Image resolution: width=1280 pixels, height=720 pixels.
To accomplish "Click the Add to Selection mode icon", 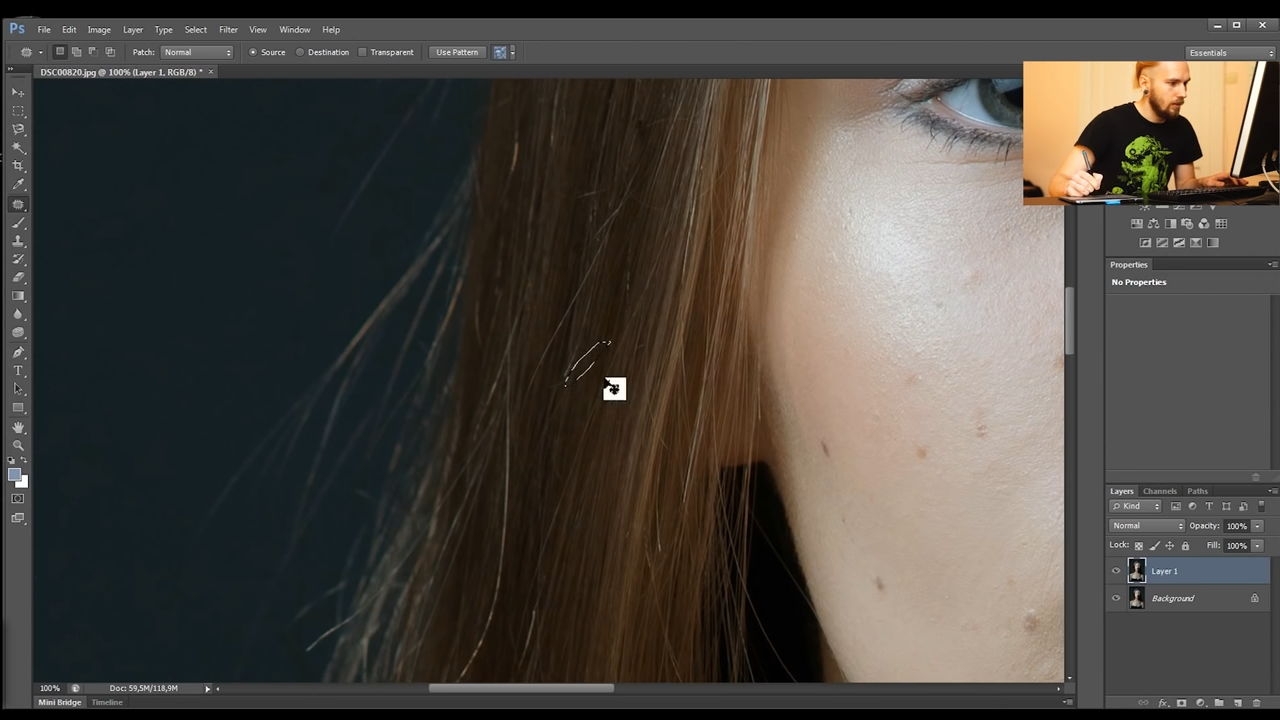I will [x=76, y=52].
